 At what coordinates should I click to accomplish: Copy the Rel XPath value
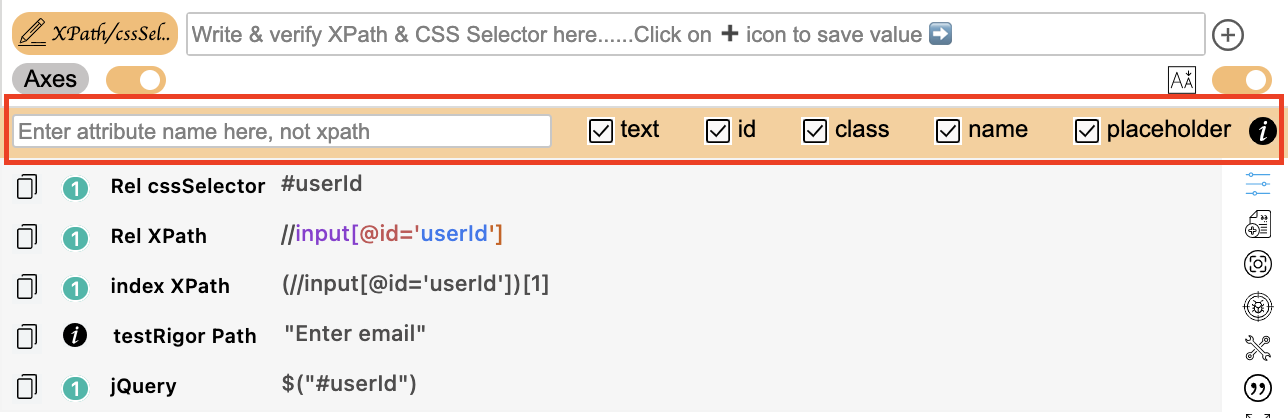[x=27, y=236]
